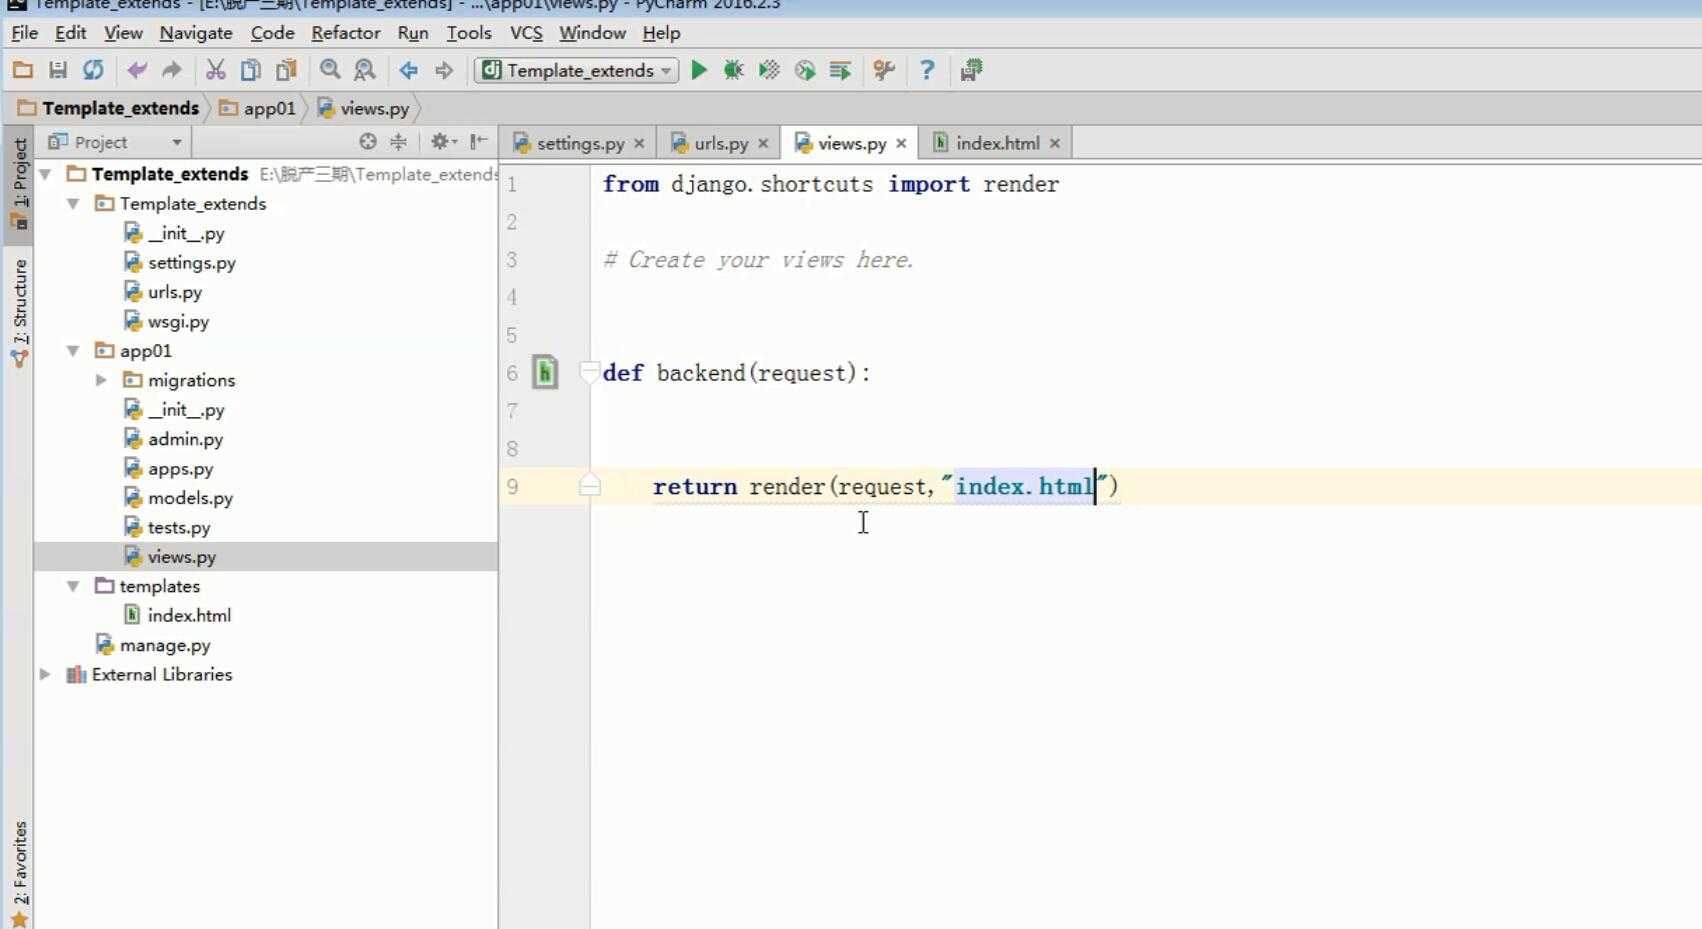Screen dimensions: 1702x929
Task: Place cursor on def backend(request) line
Action: (736, 373)
